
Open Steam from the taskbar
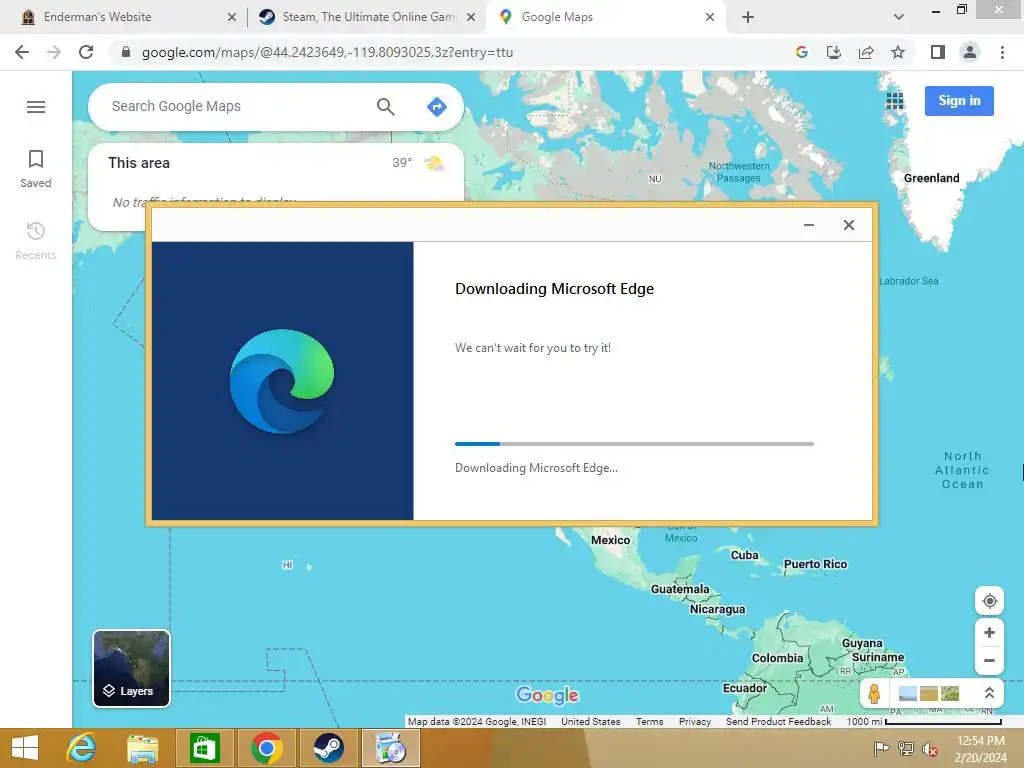328,748
